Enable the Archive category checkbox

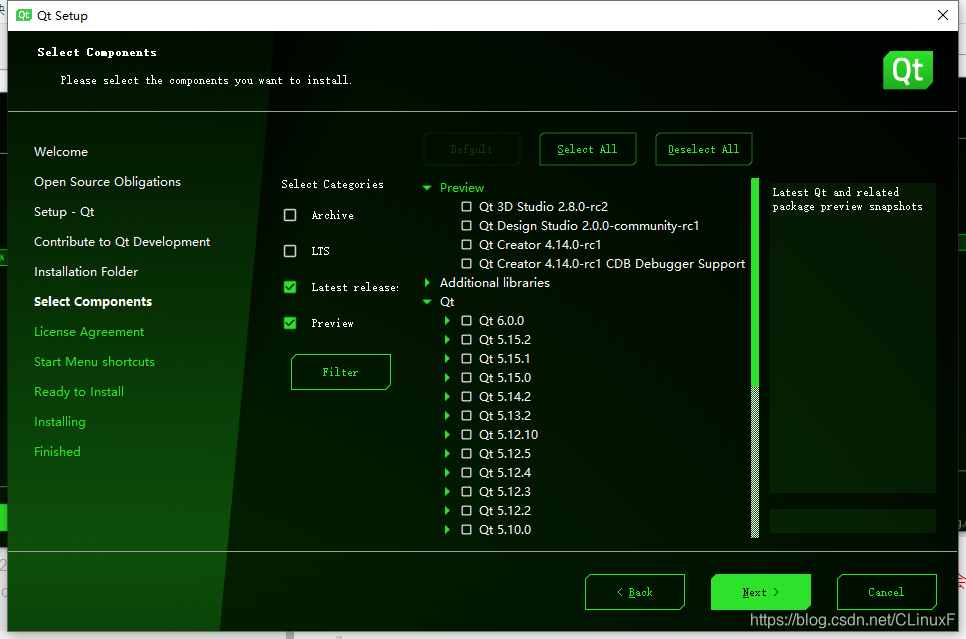coord(290,215)
